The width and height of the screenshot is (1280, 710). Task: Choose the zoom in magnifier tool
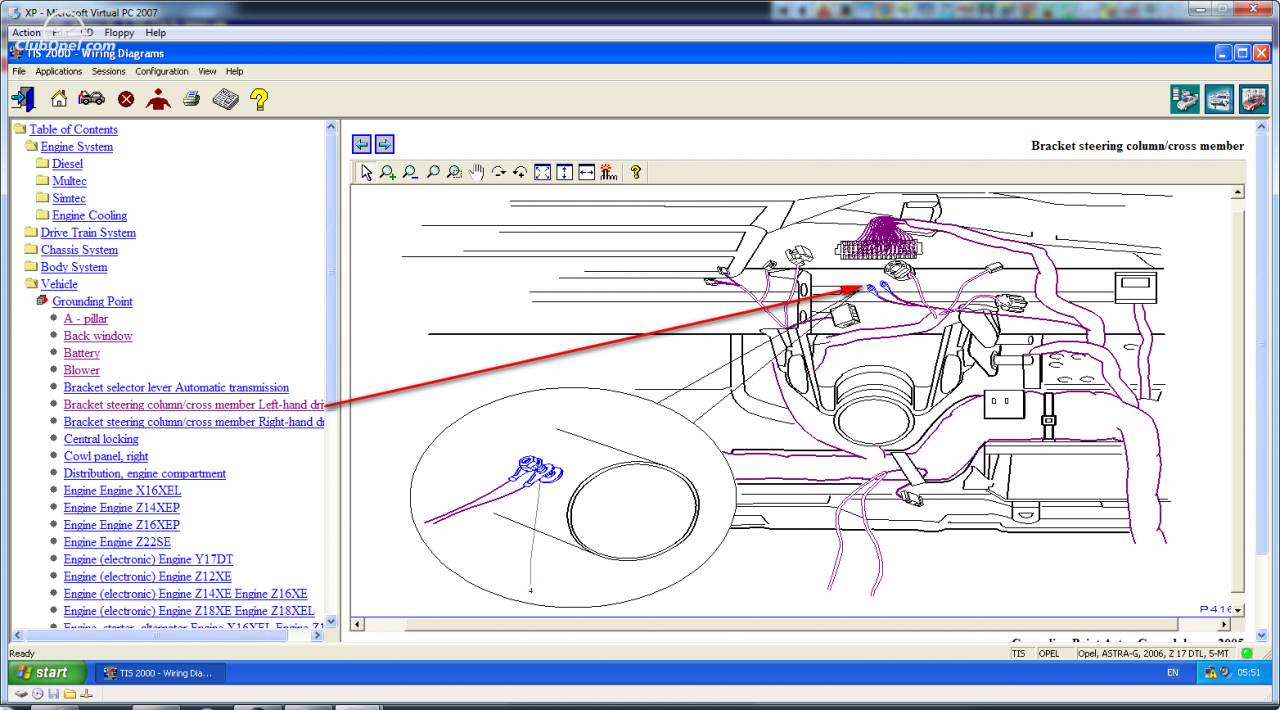click(x=388, y=172)
